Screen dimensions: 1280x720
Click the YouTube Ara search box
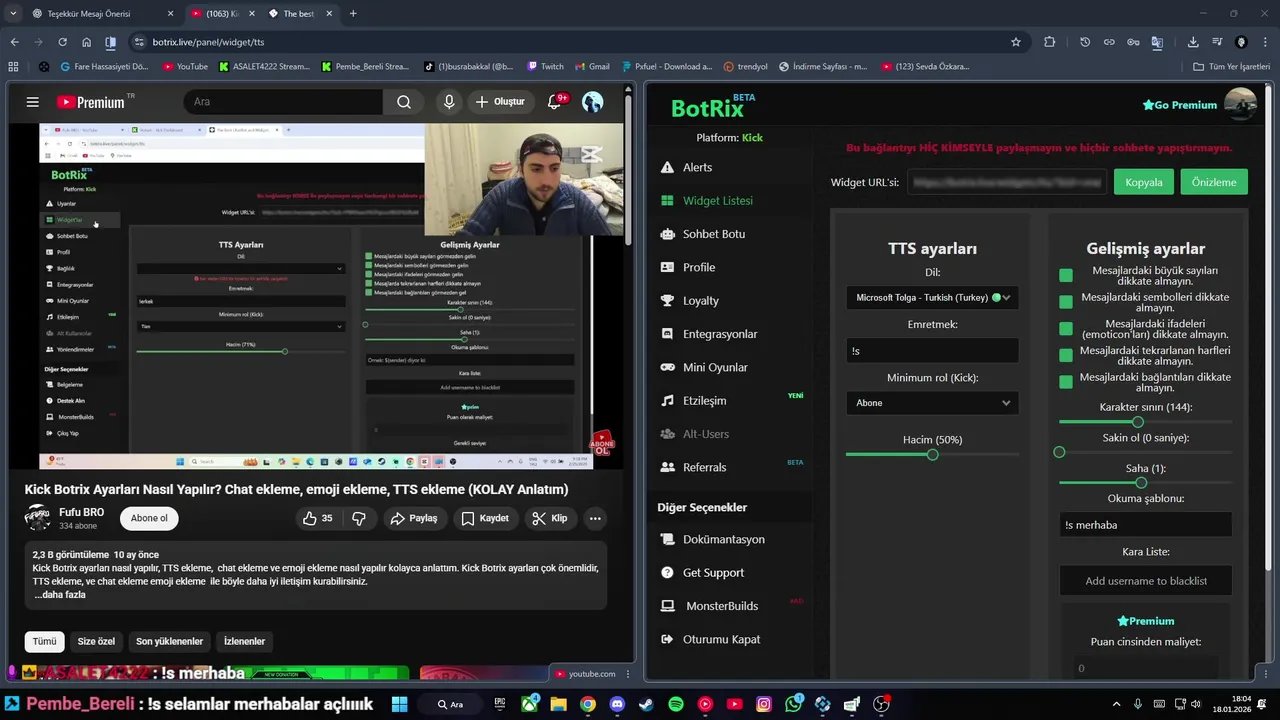click(283, 102)
